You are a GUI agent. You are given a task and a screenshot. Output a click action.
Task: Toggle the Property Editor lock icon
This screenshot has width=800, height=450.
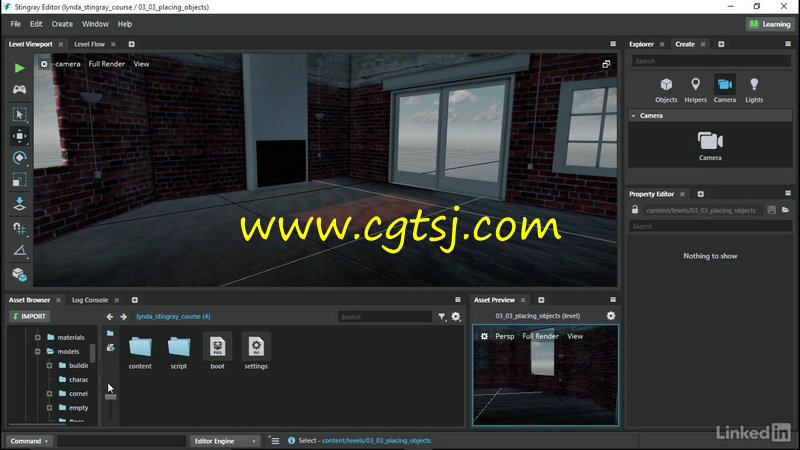(635, 210)
